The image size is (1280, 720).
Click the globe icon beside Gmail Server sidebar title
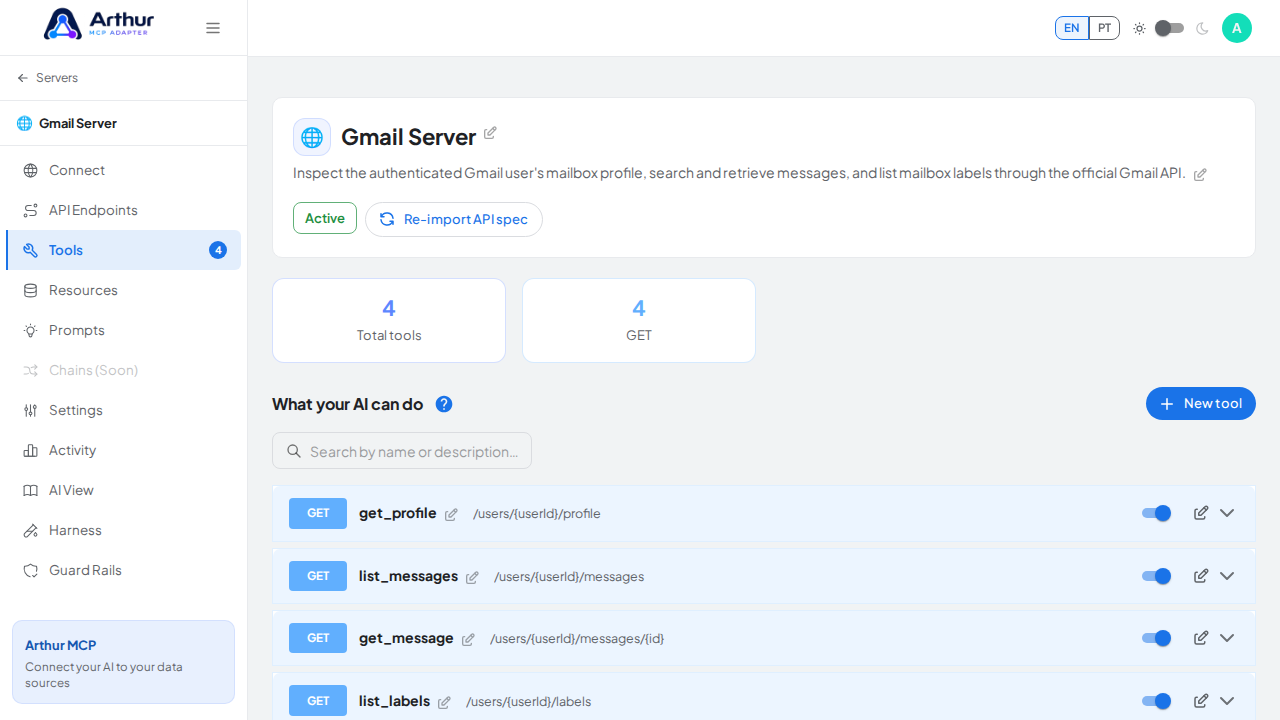[x=25, y=124]
